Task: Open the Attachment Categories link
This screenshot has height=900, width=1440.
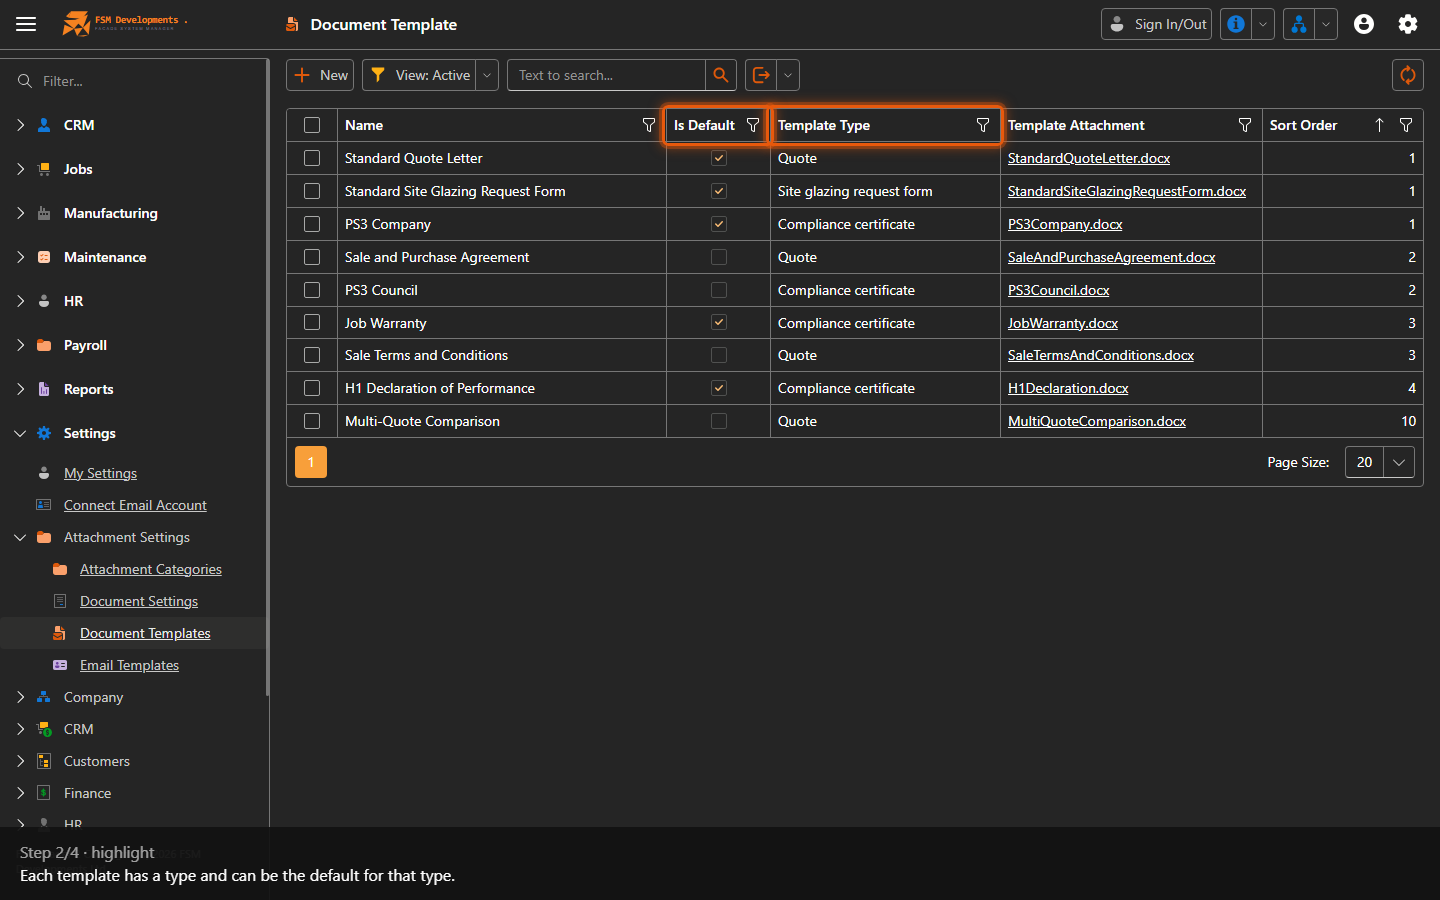Action: pos(151,569)
